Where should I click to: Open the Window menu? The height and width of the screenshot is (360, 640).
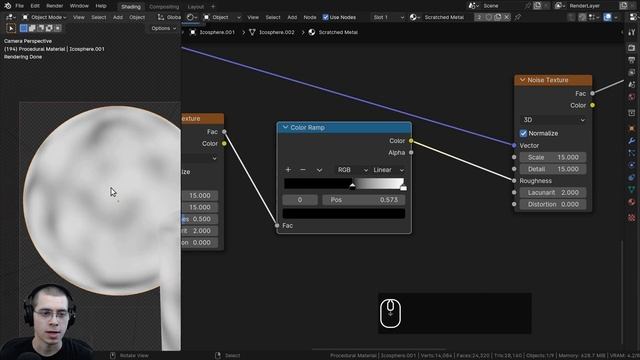click(79, 6)
